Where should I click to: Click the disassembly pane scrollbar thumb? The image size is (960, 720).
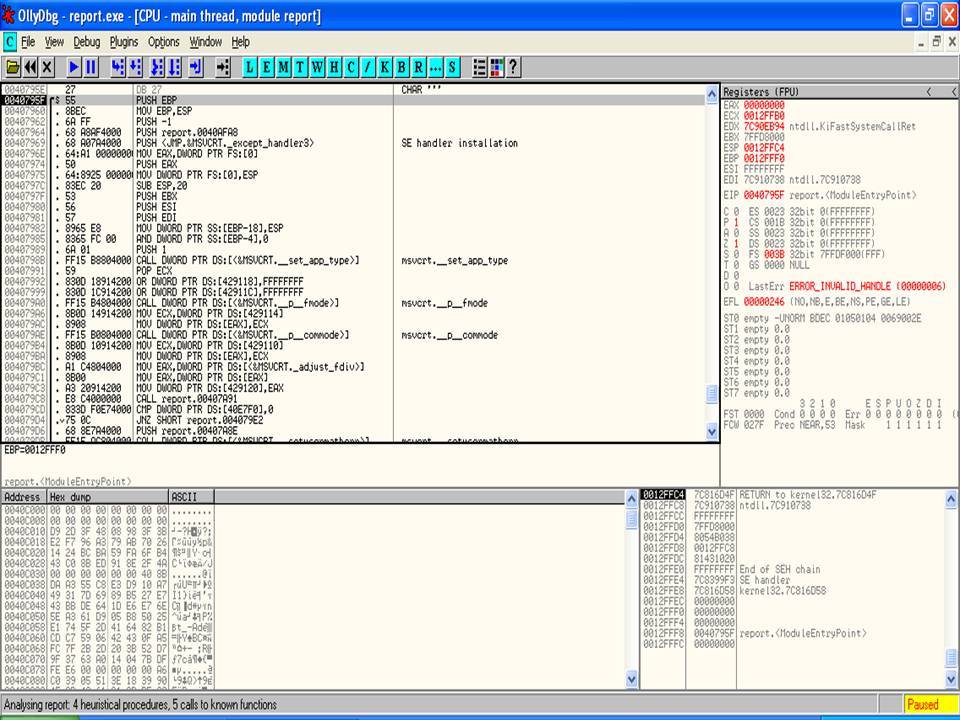pos(711,394)
